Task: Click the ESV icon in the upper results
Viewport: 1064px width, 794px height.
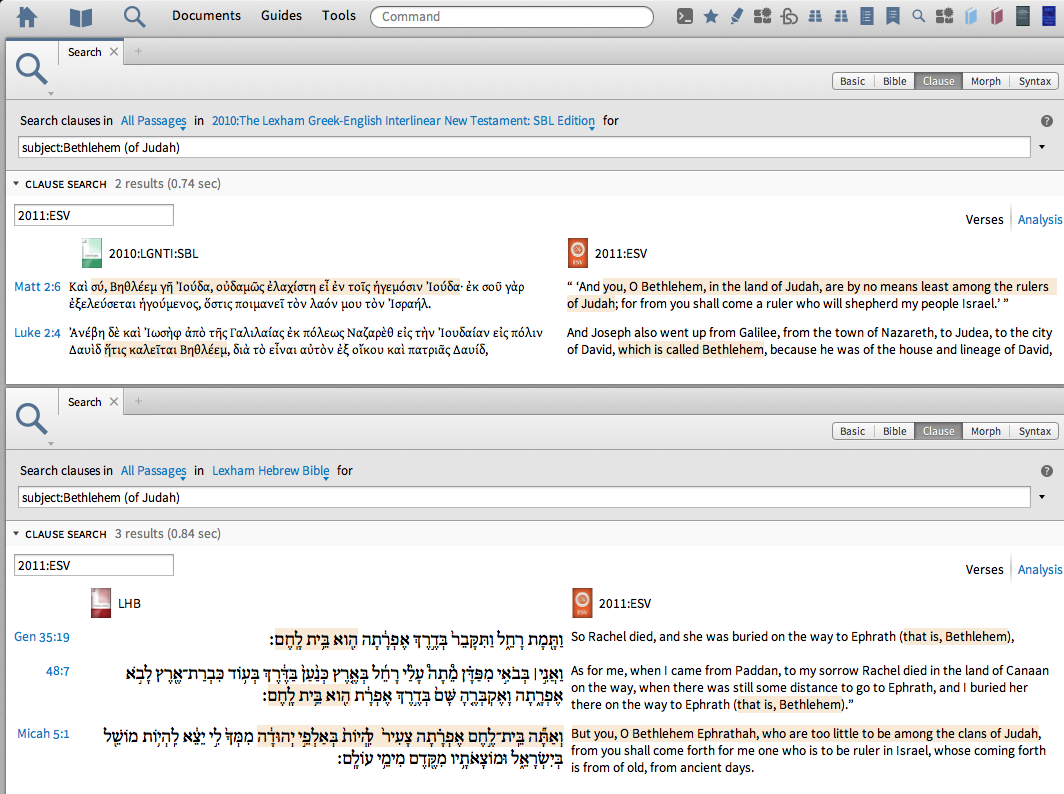Action: [577, 253]
